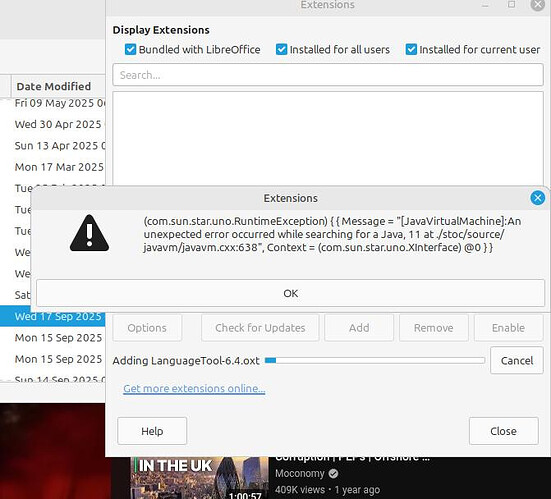Close the error dialog with the blue X
The image size is (551, 499).
click(x=537, y=198)
